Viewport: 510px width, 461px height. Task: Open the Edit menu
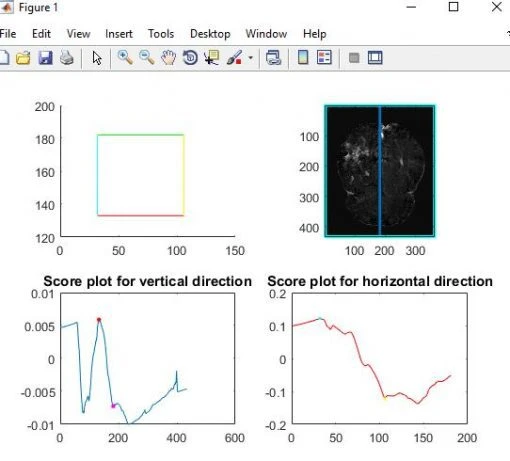(41, 34)
